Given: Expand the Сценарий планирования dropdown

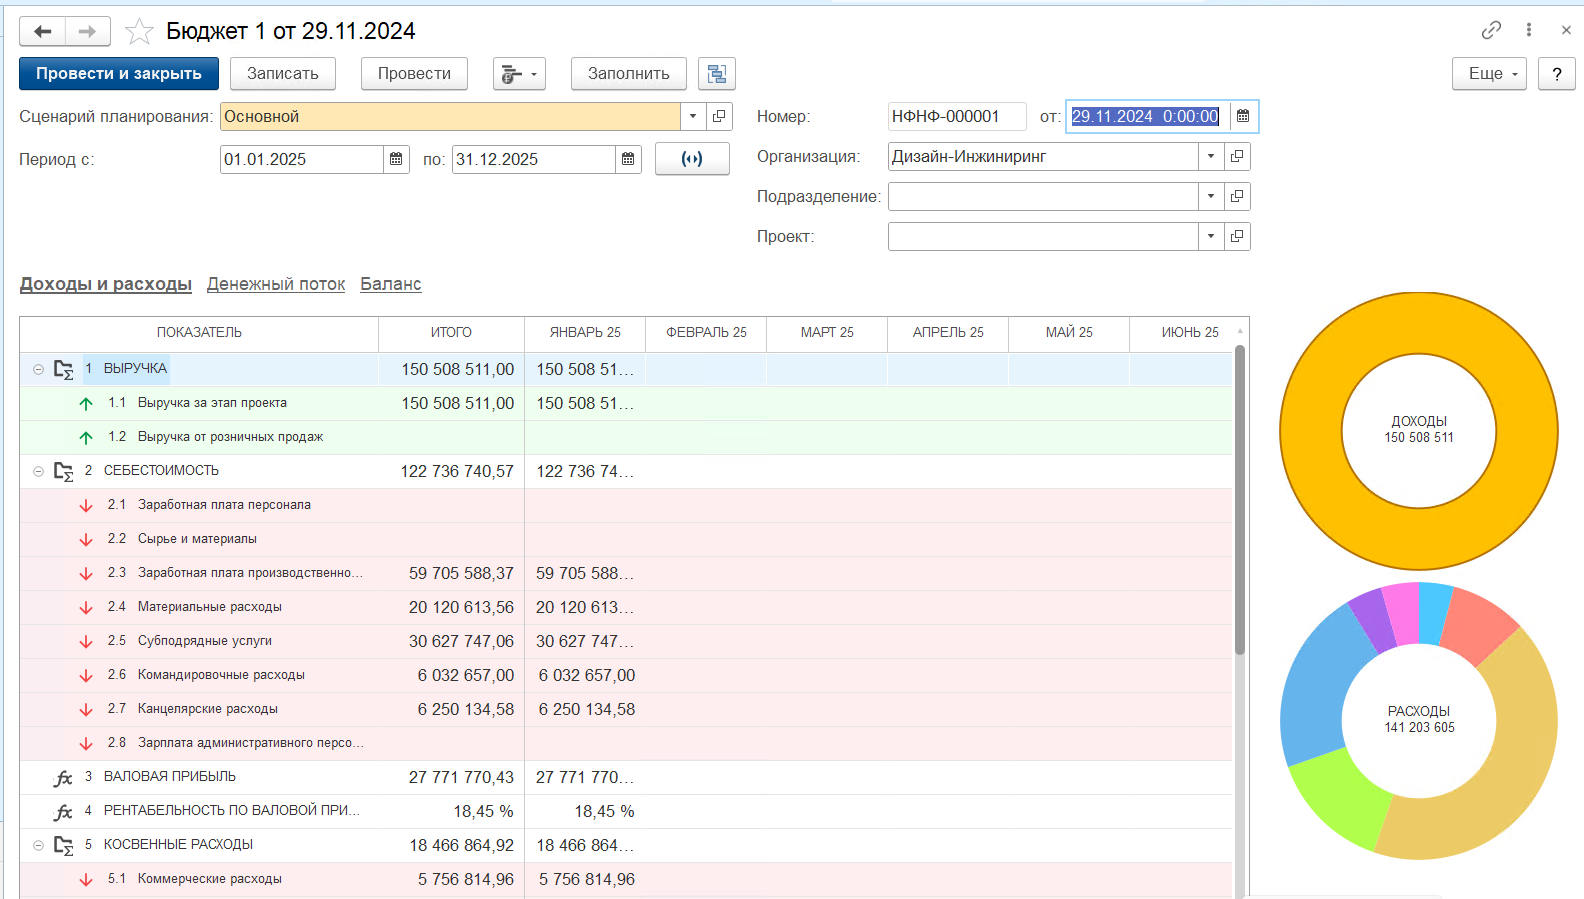Looking at the screenshot, I should point(693,117).
